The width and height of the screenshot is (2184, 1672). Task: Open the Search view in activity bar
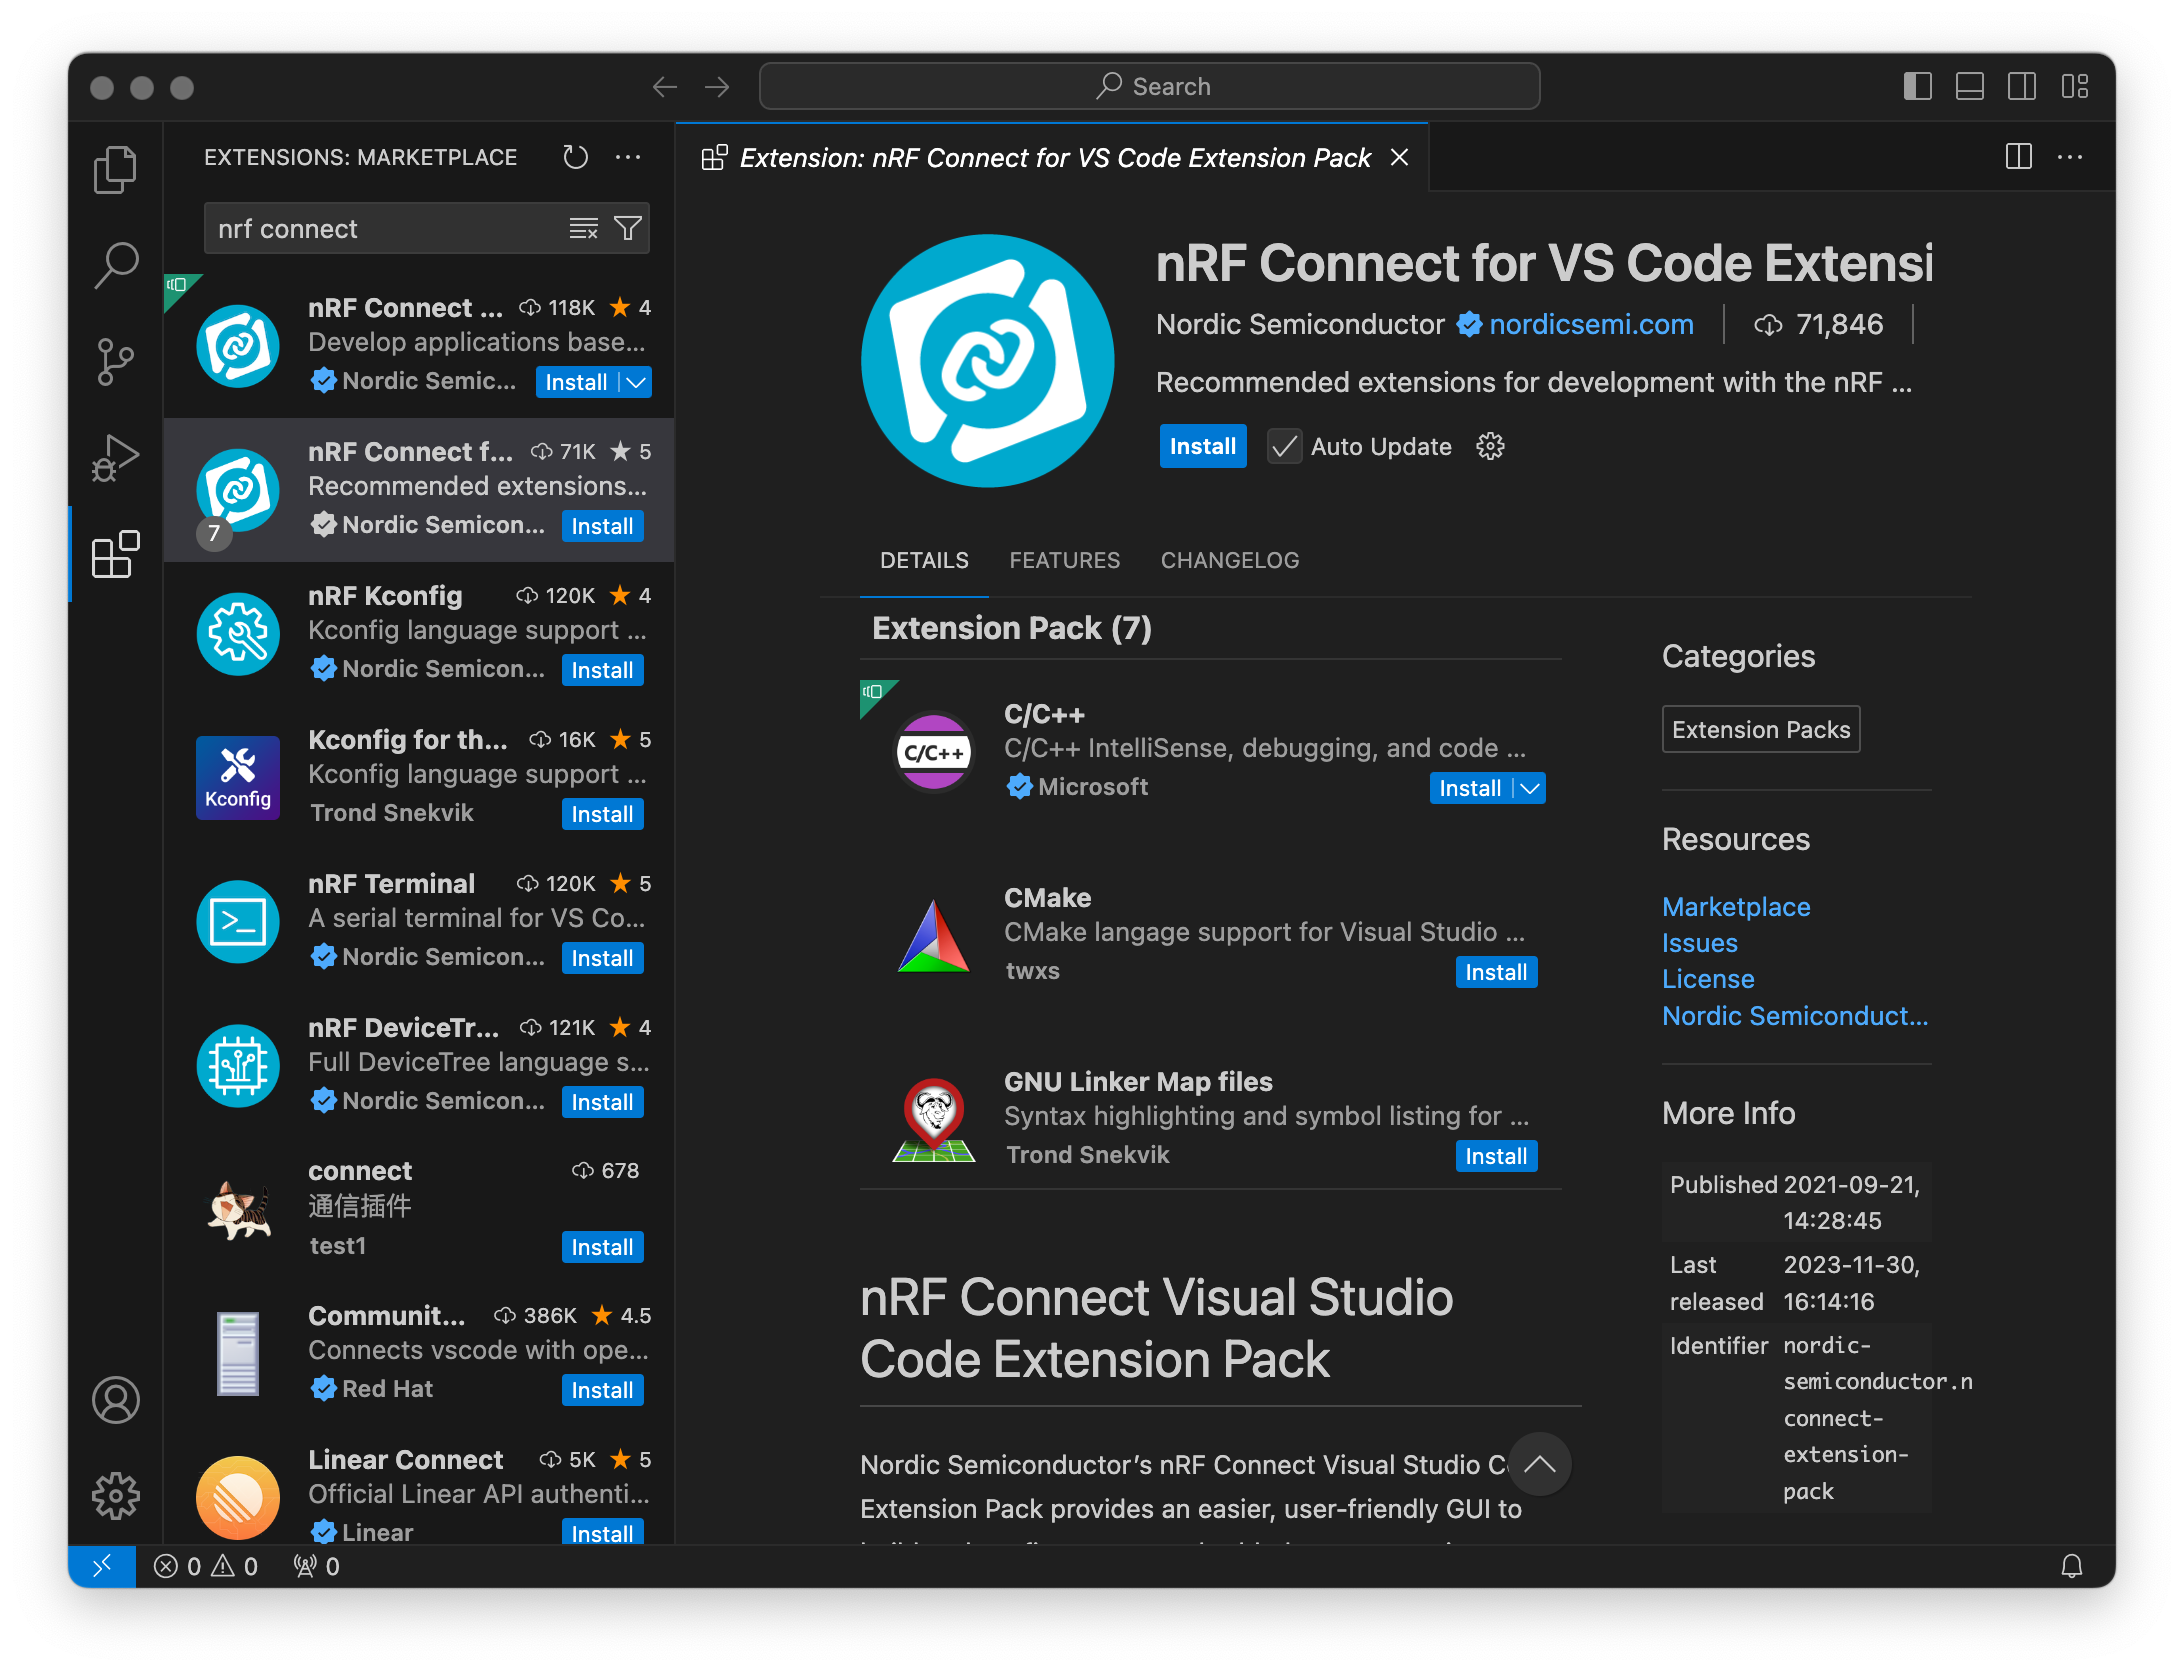115,265
